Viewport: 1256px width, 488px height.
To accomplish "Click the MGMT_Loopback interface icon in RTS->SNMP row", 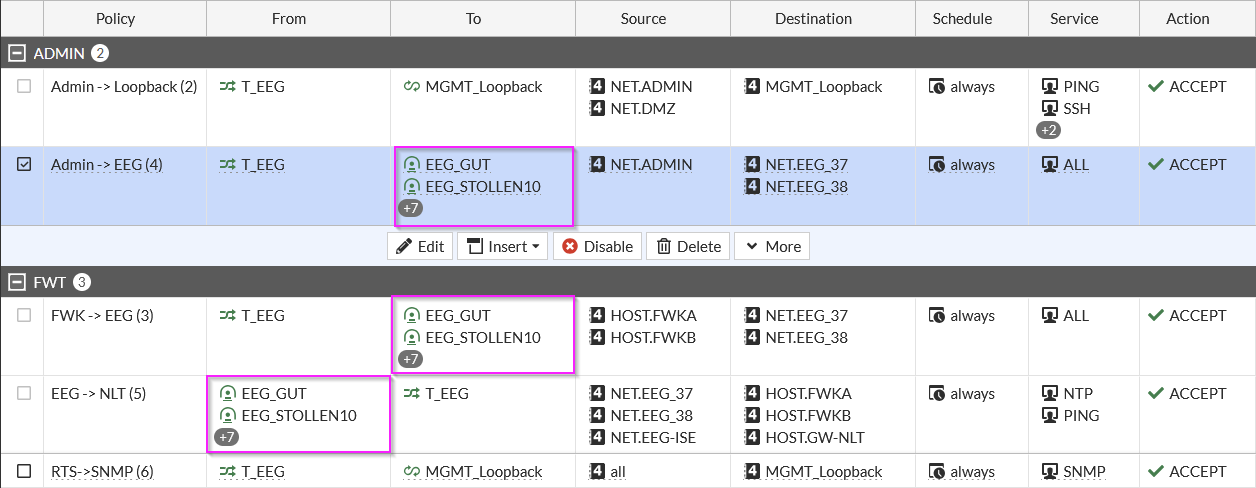I will click(x=411, y=472).
